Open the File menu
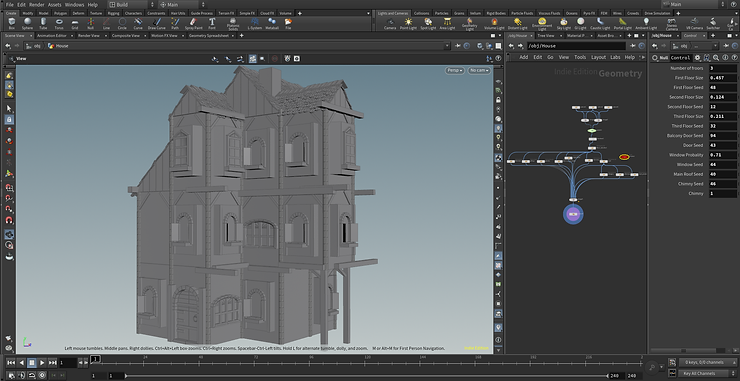The width and height of the screenshot is (740, 381). (9, 5)
